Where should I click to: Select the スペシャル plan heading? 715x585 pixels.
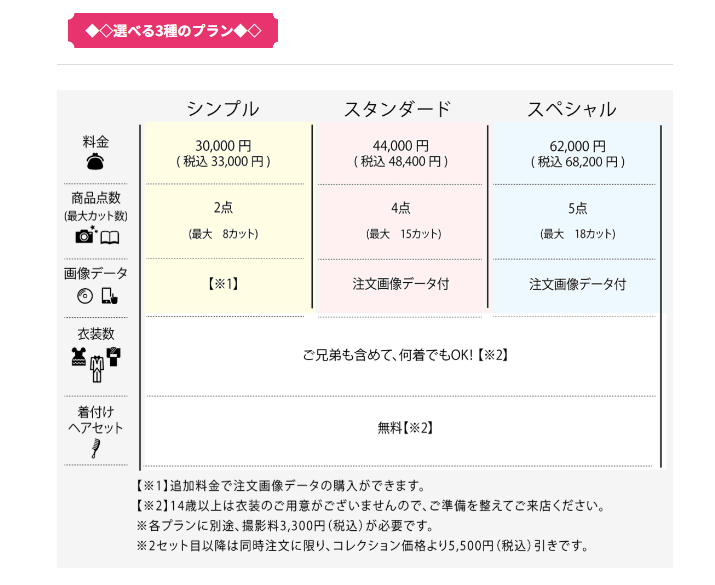pyautogui.click(x=572, y=109)
